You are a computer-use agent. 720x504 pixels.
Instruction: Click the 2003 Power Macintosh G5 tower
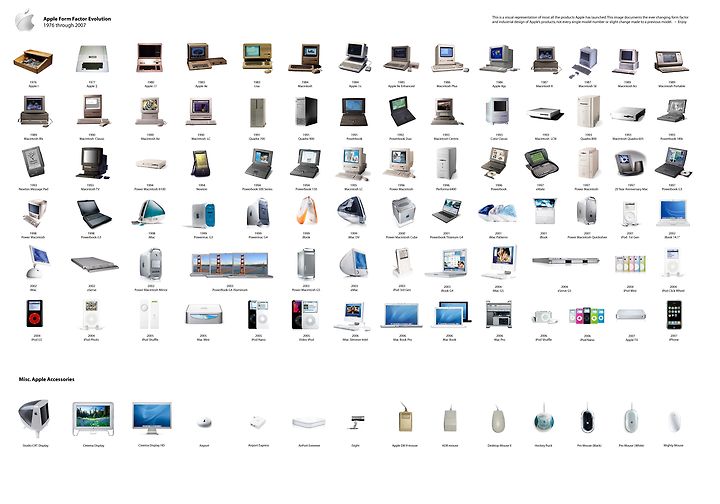pyautogui.click(x=306, y=263)
